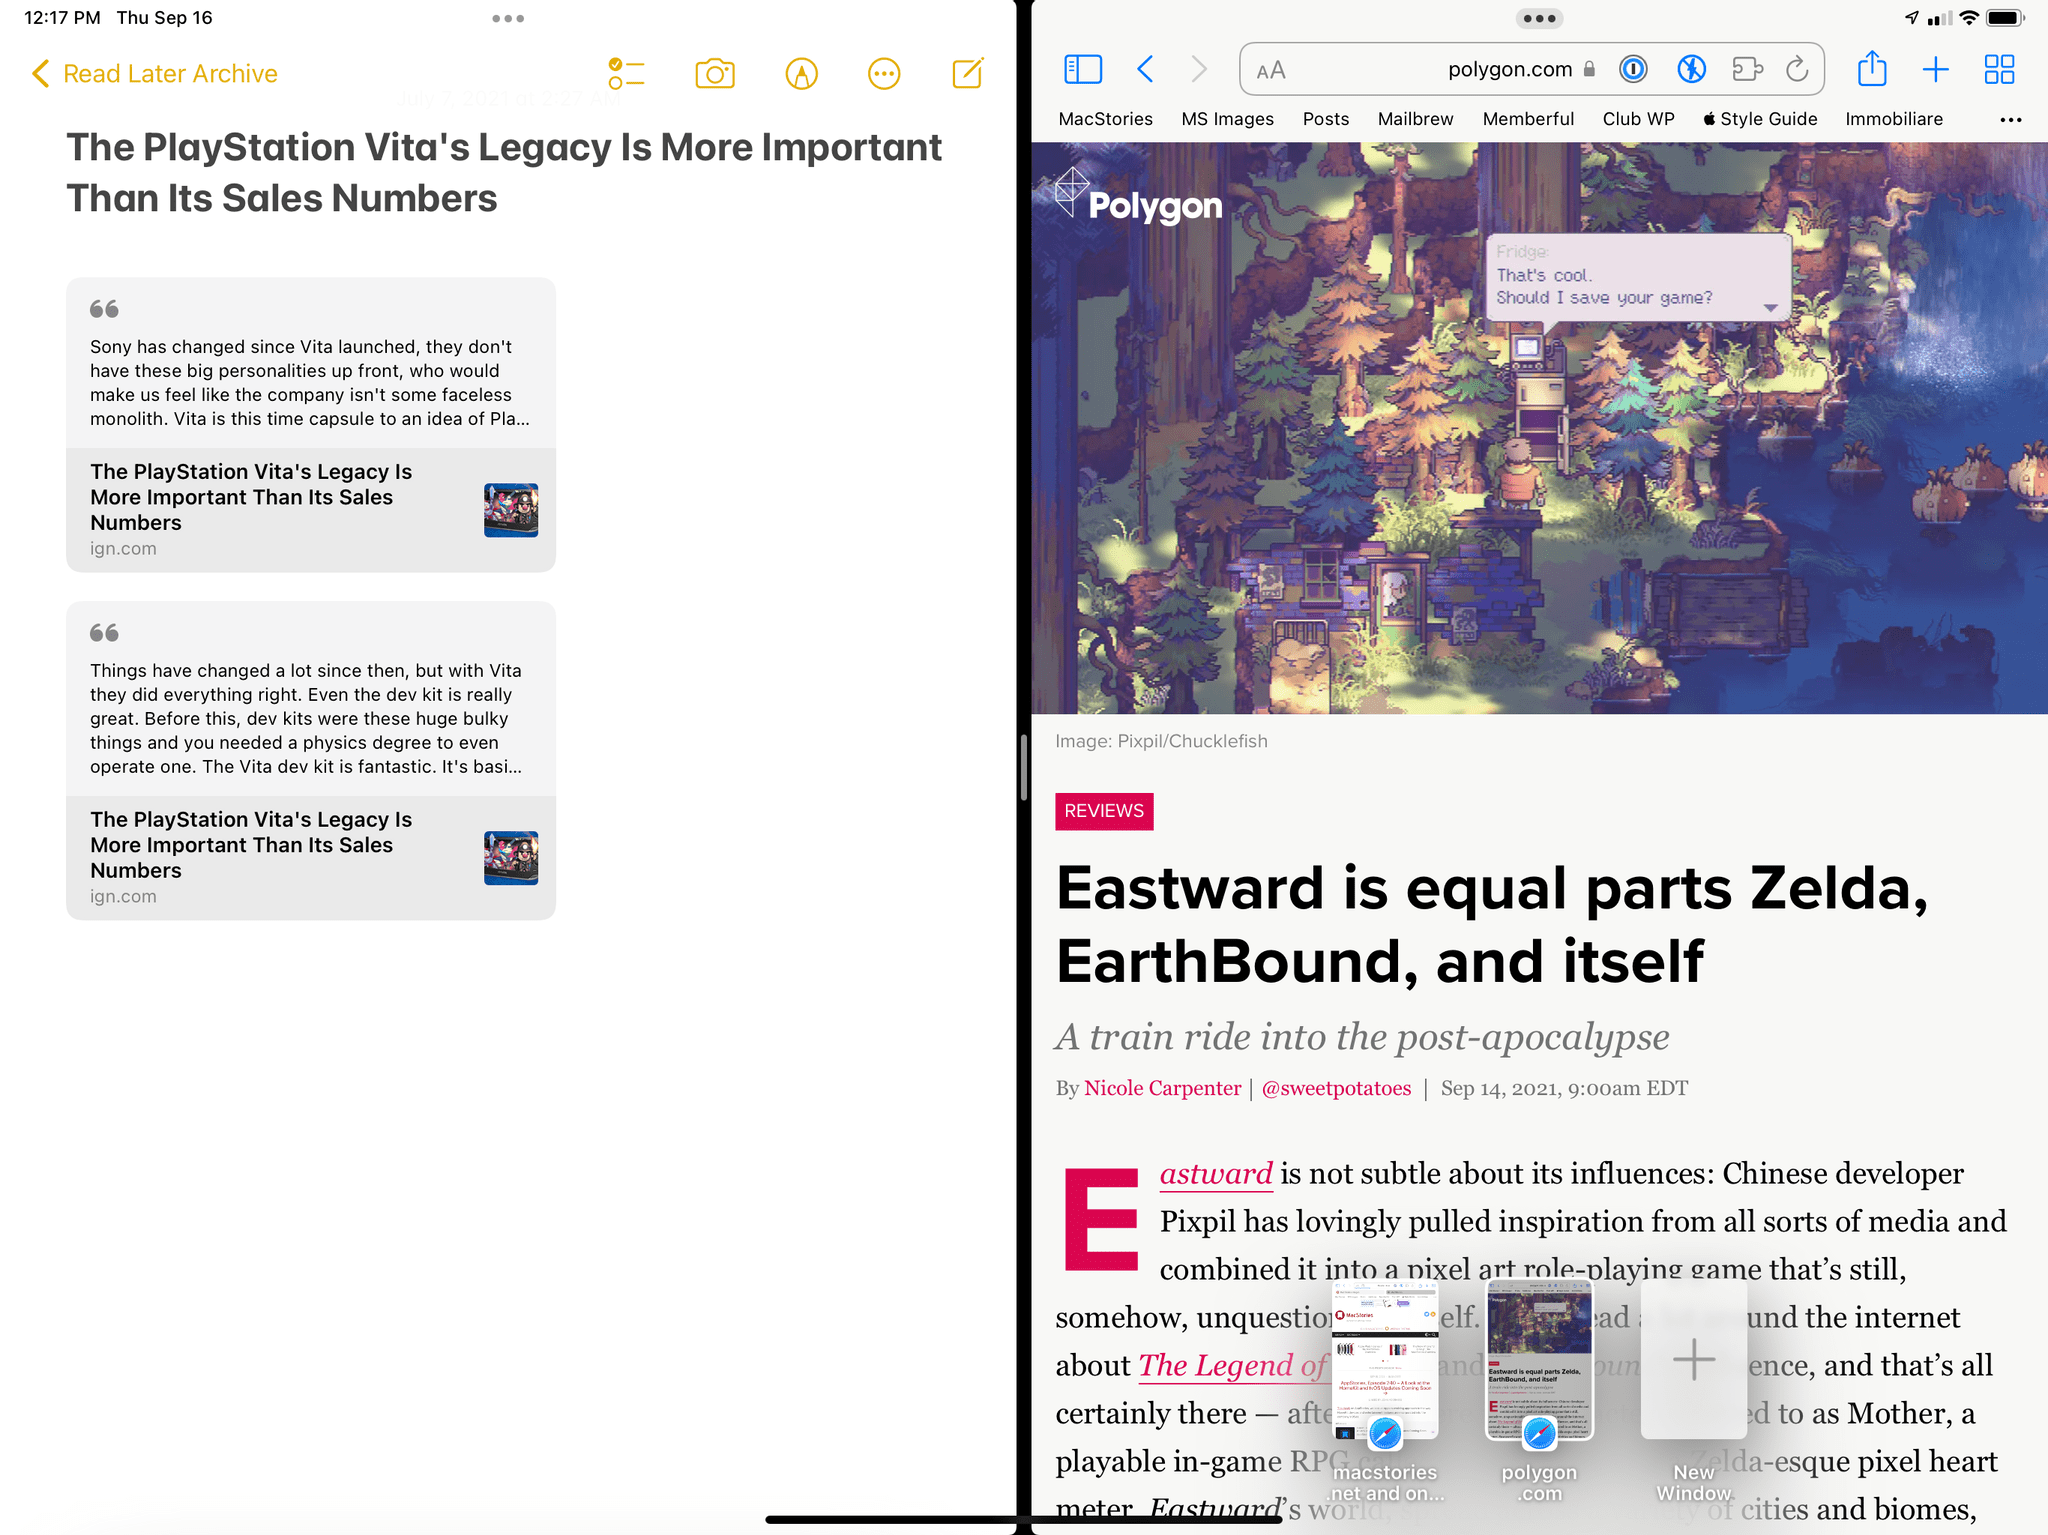Tap the 12:17 PM clock in status bar
Image resolution: width=2048 pixels, height=1535 pixels.
(x=62, y=18)
